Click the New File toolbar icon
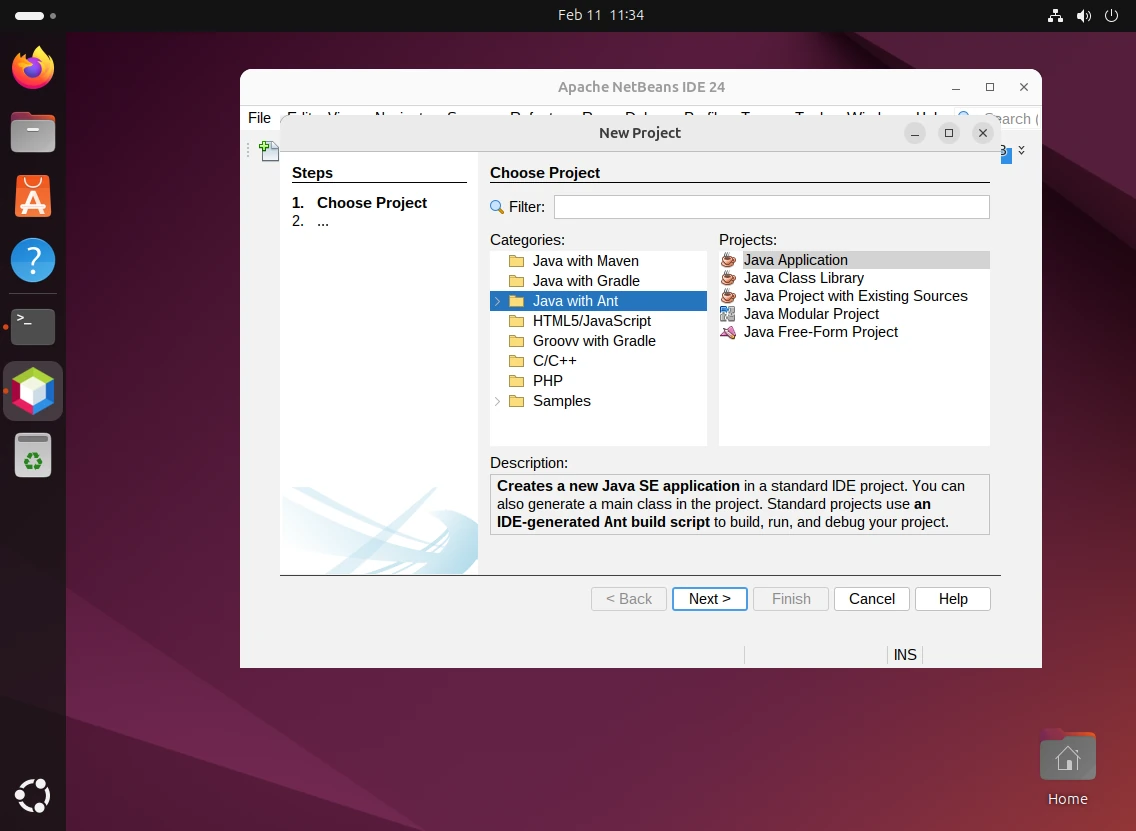Viewport: 1136px width, 831px height. [x=268, y=151]
